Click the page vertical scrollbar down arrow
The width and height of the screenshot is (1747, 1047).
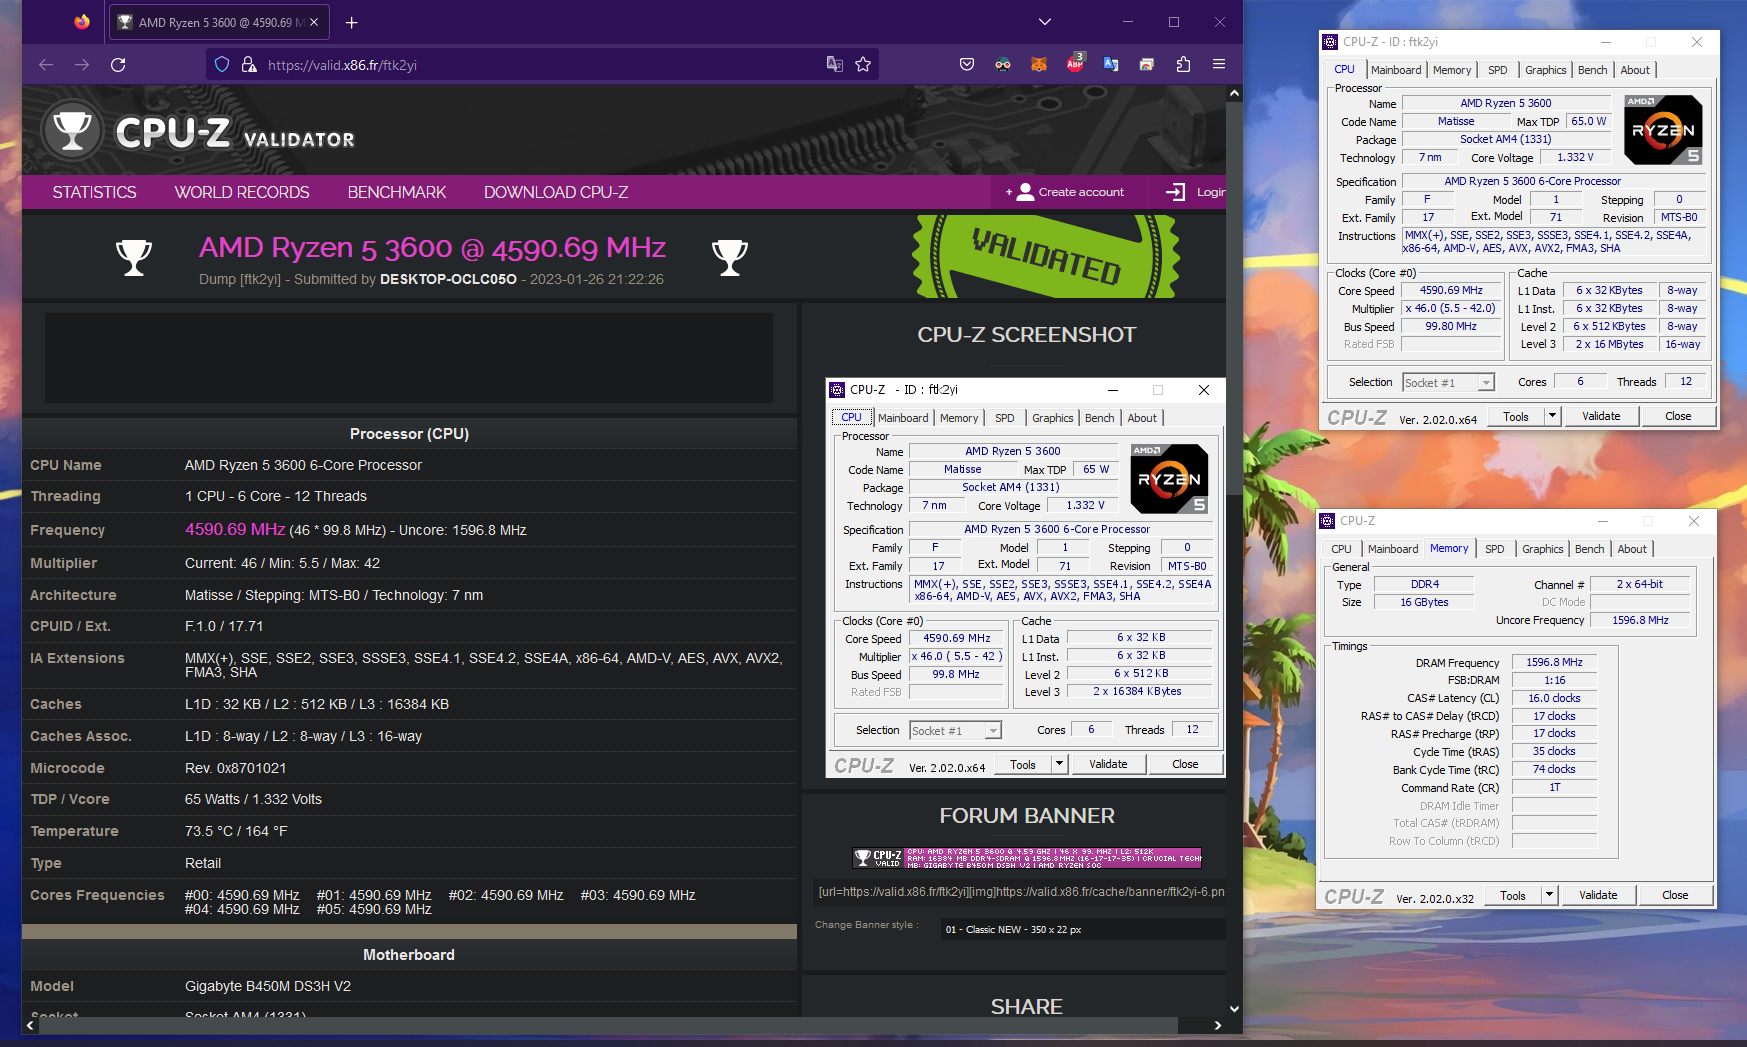coord(1234,1009)
